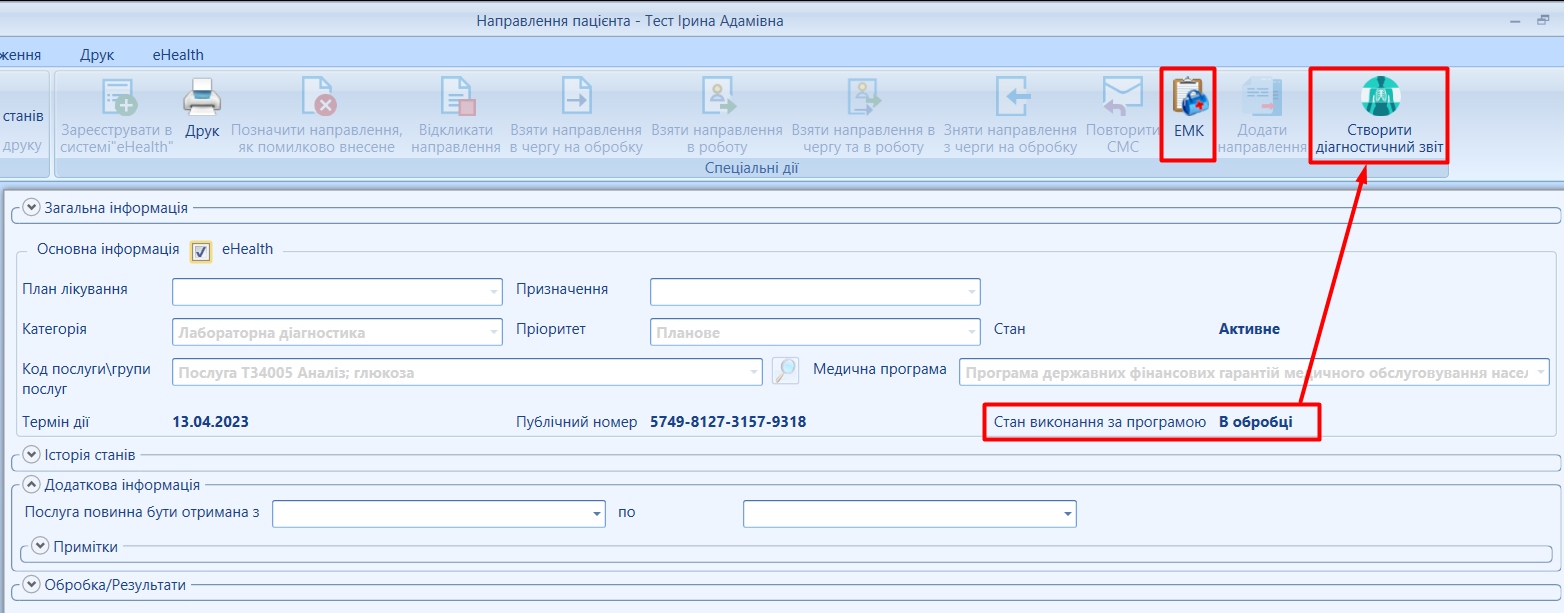This screenshot has height=613, width=1564.
Task: Click the Активне status text
Action: (1249, 329)
